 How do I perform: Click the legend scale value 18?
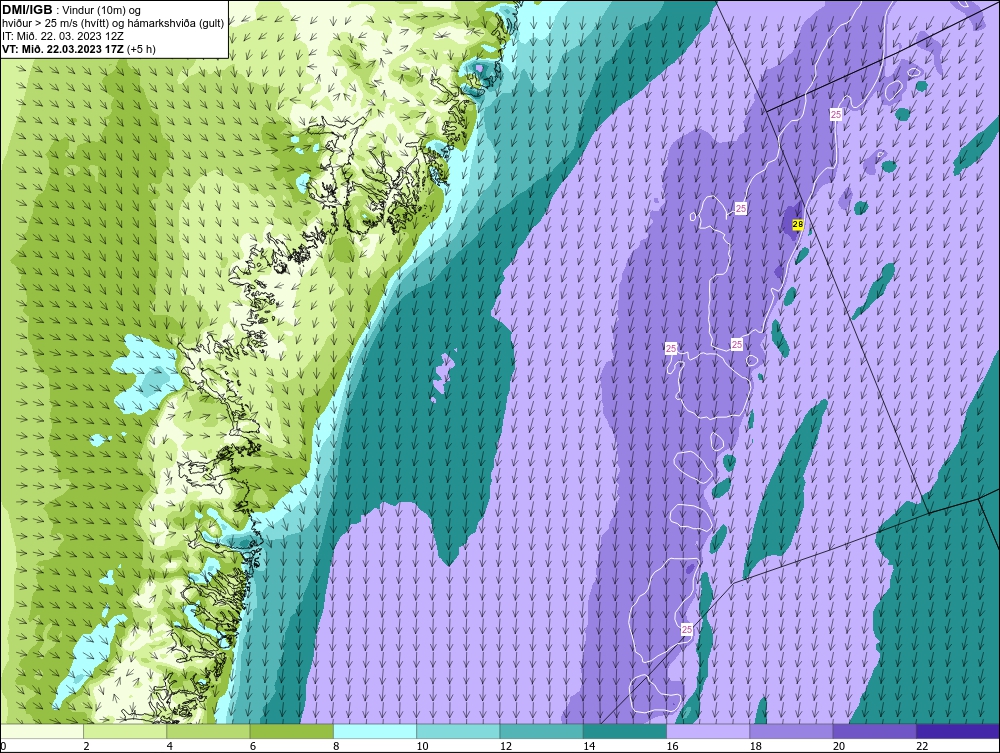(754, 747)
